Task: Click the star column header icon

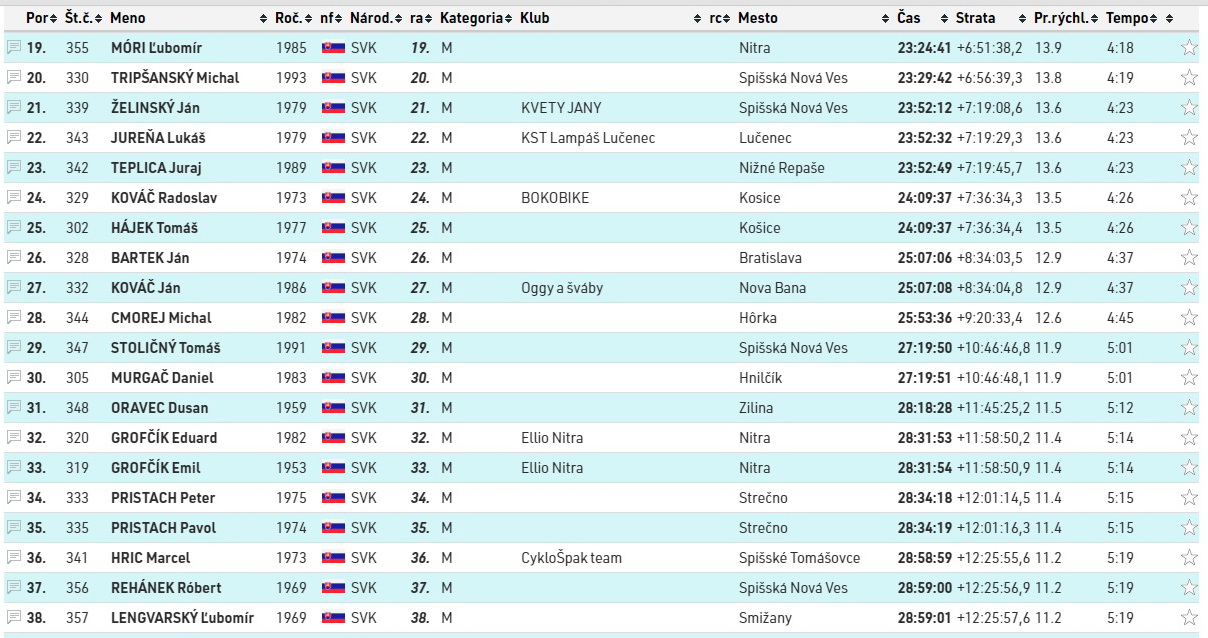Action: point(1170,18)
